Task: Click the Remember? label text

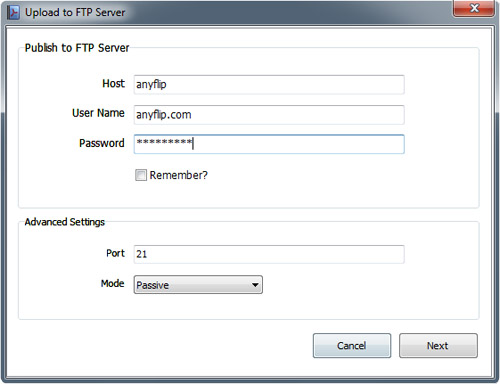Action: pos(178,175)
